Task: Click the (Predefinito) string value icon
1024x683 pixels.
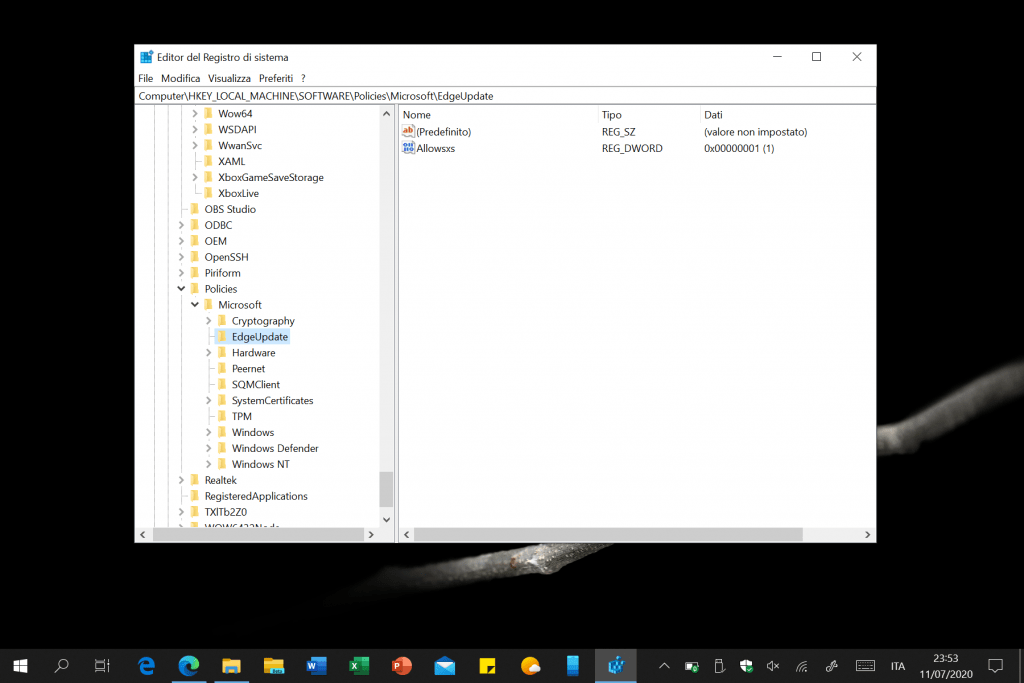Action: 408,131
